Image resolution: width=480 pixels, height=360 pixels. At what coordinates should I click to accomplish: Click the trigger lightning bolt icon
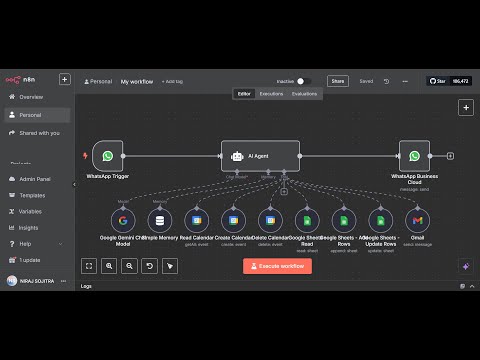tap(85, 156)
